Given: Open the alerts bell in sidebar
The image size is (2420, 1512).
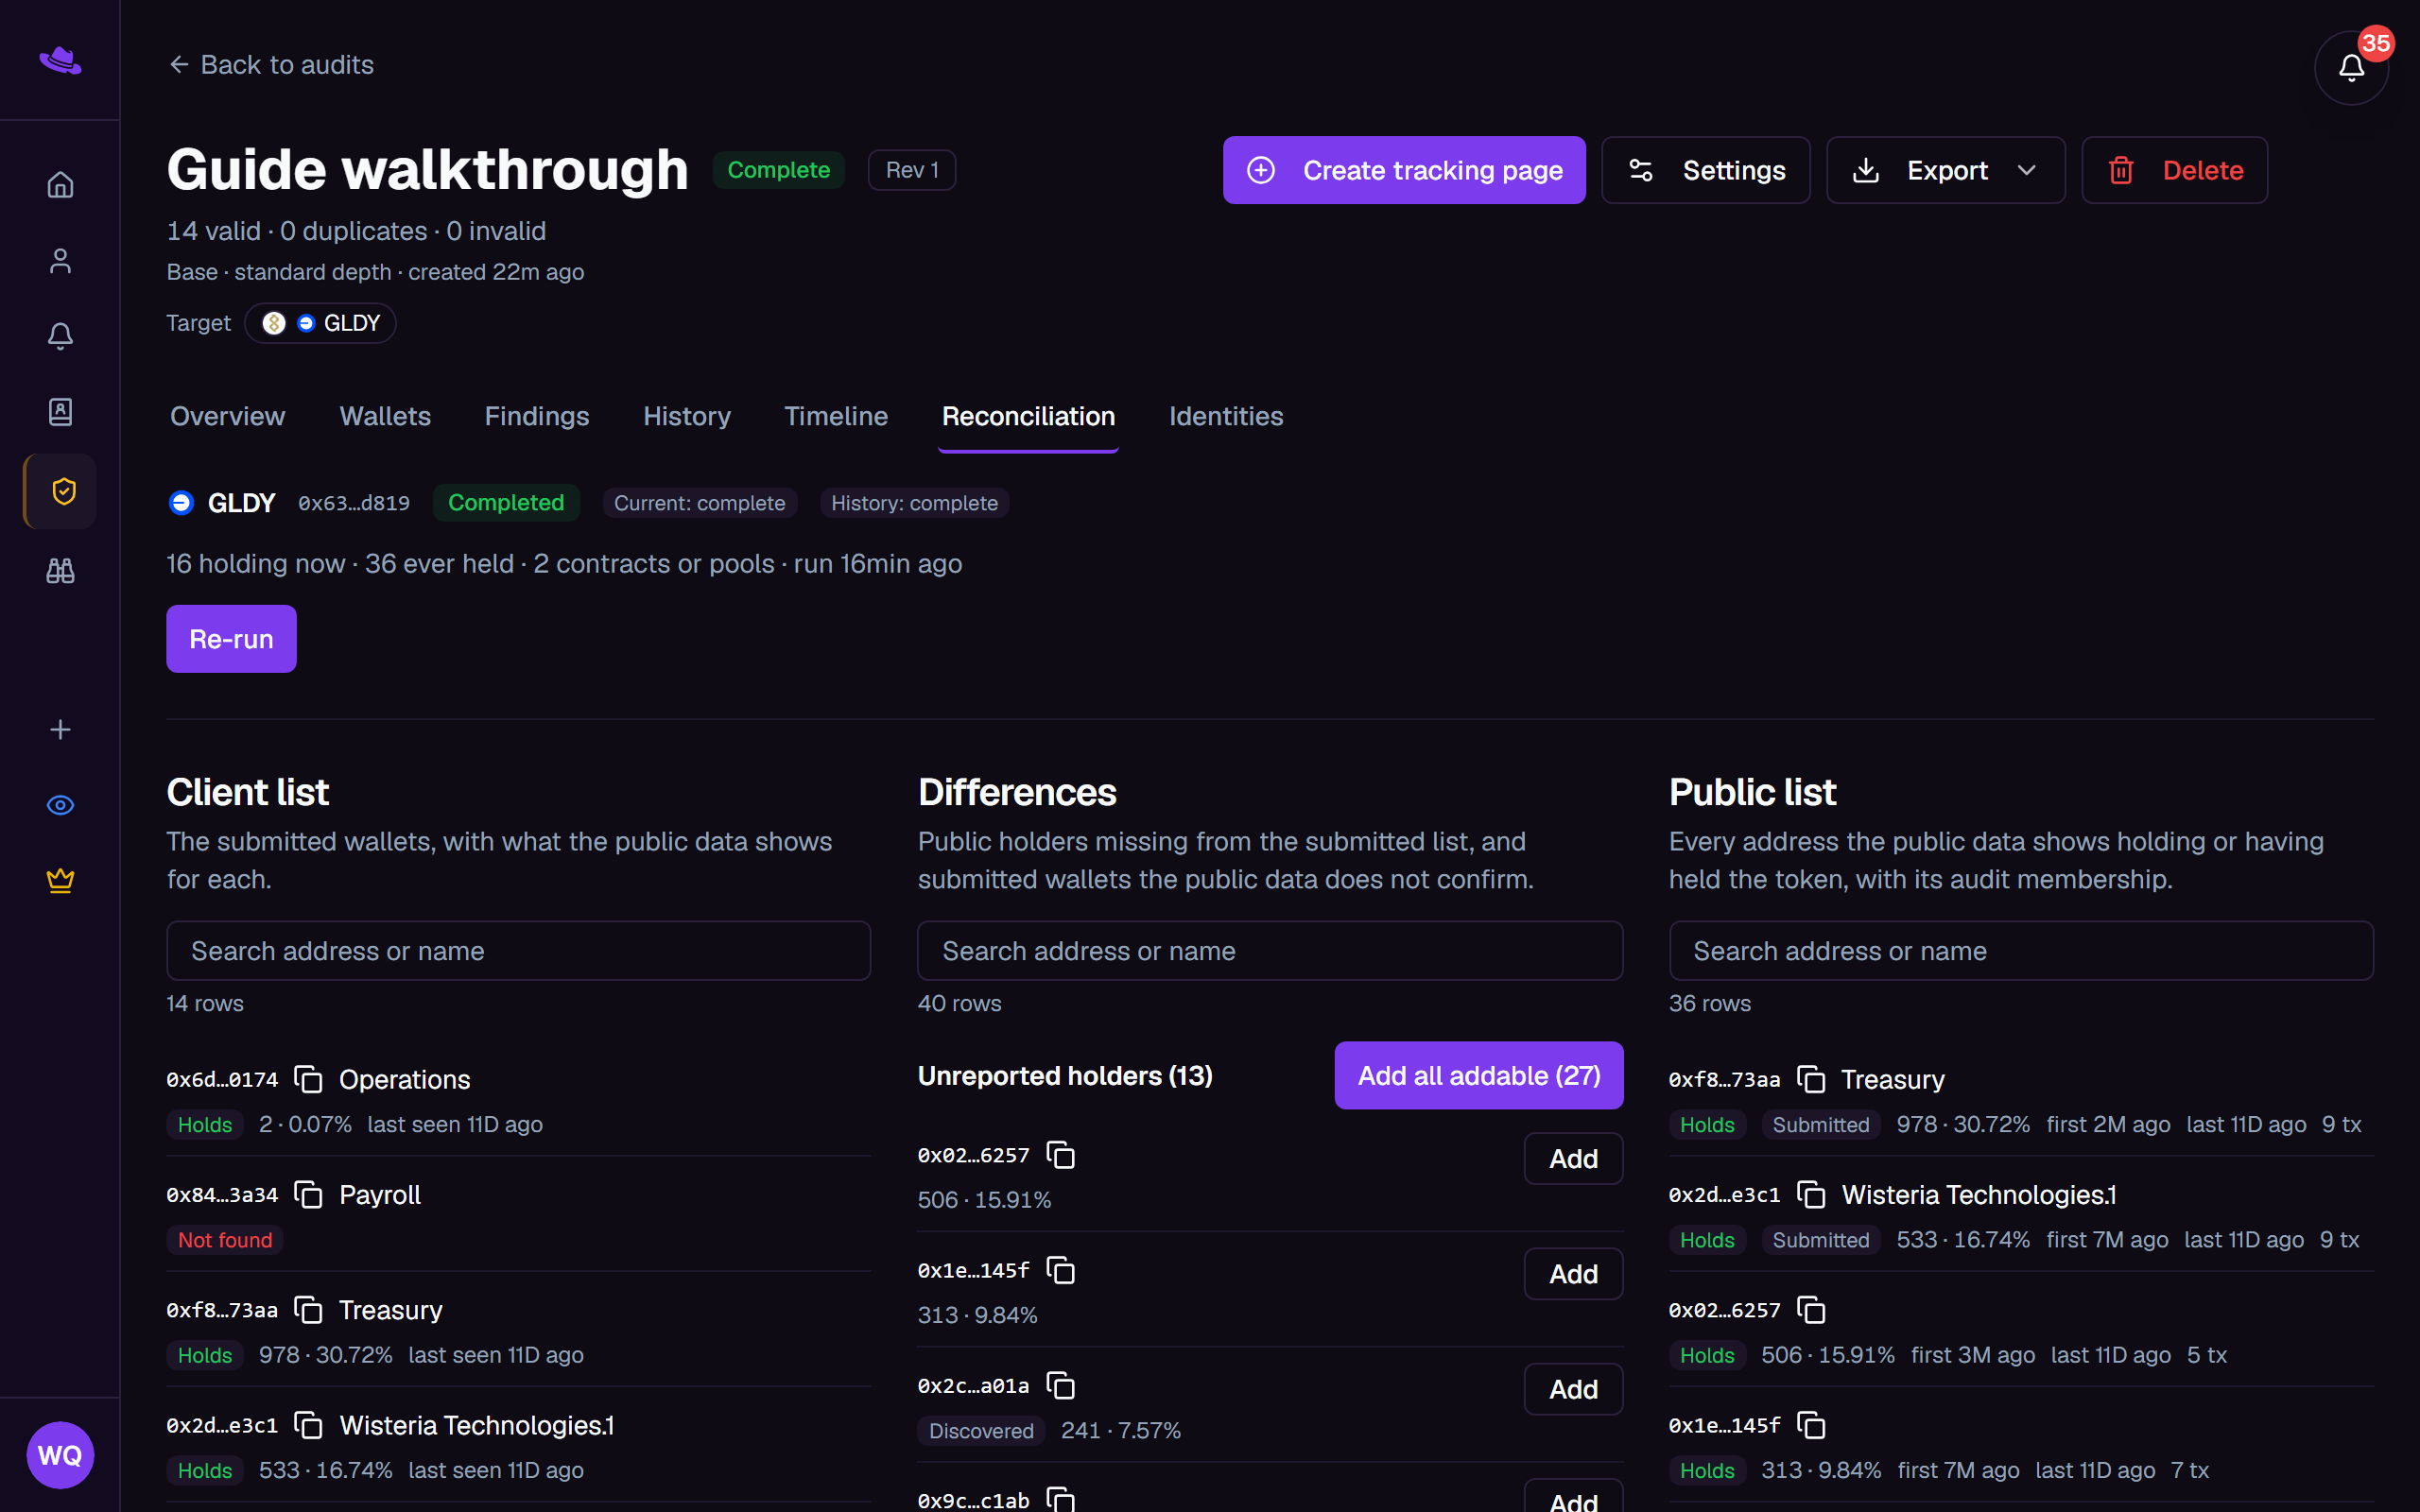Looking at the screenshot, I should pyautogui.click(x=60, y=336).
